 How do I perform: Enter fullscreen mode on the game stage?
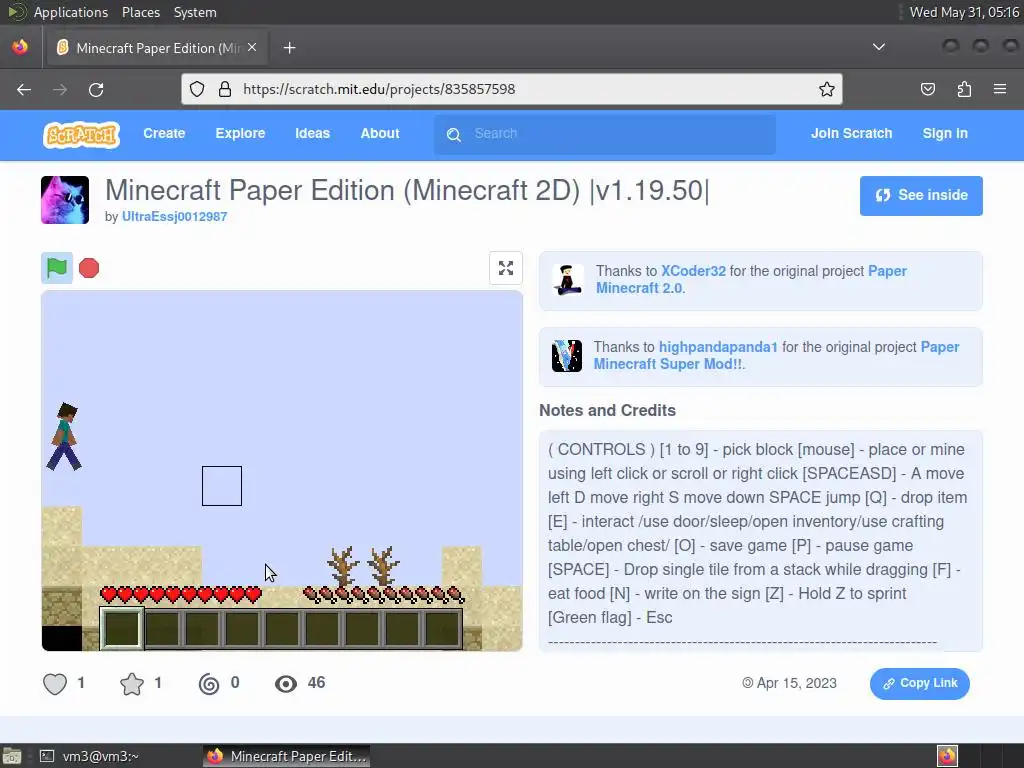[x=505, y=268]
